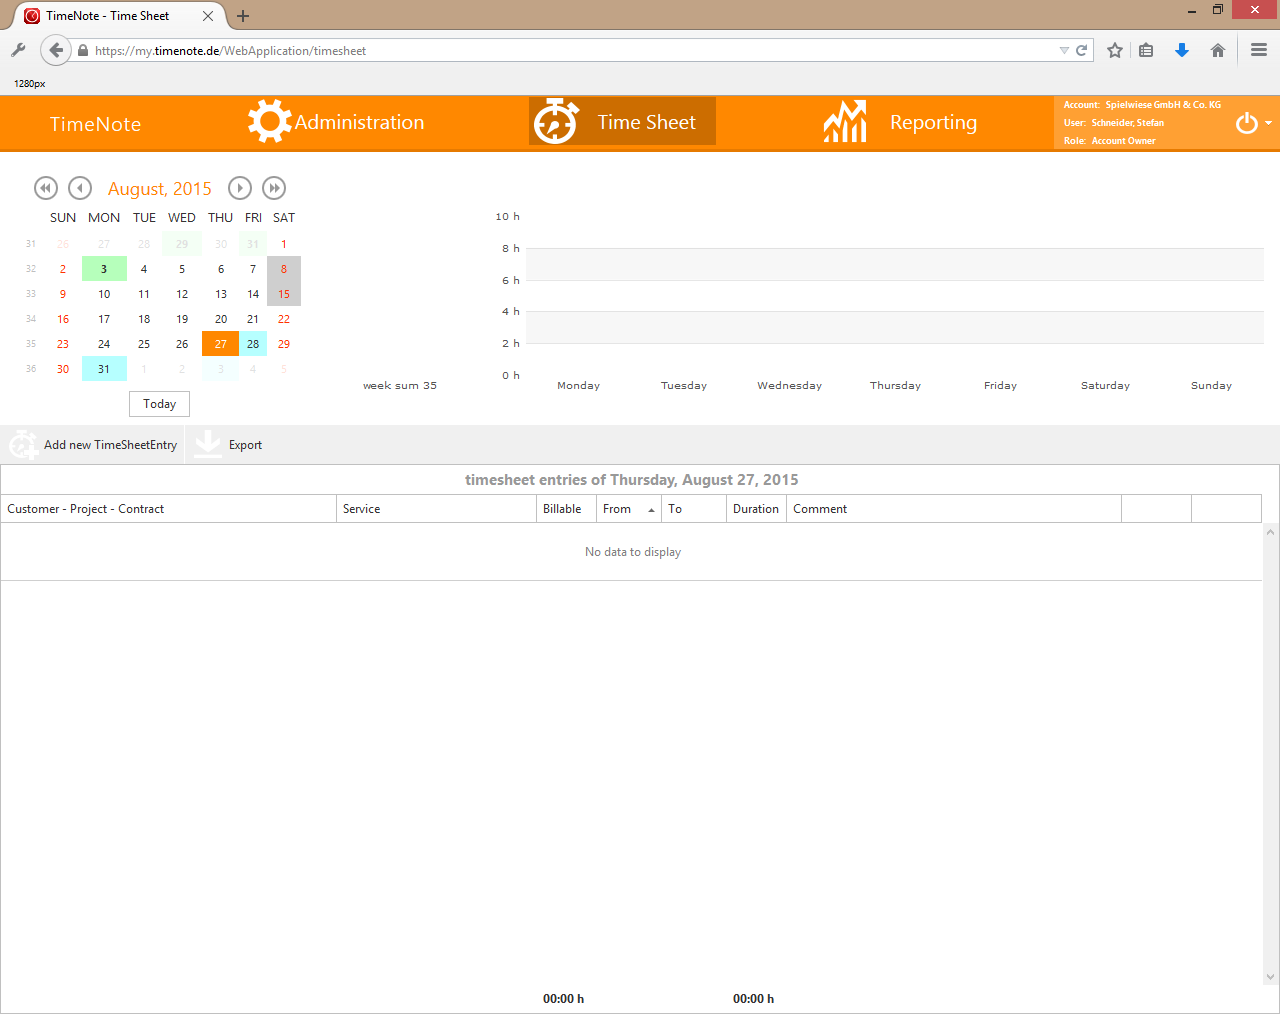Open the browser hamburger menu
The width and height of the screenshot is (1280, 1024).
pyautogui.click(x=1259, y=50)
